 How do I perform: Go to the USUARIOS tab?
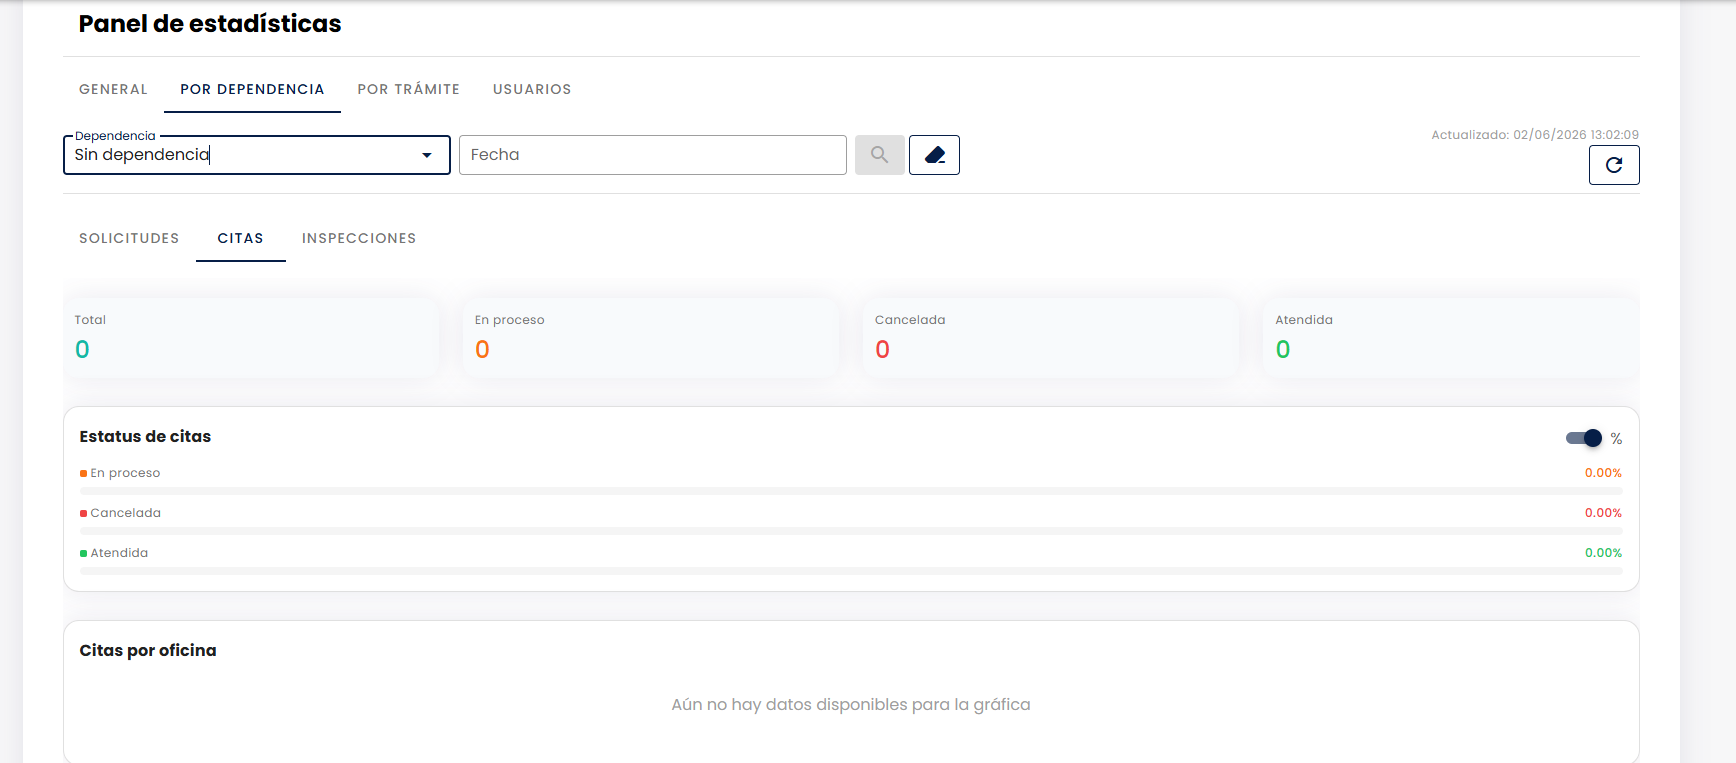coord(532,89)
